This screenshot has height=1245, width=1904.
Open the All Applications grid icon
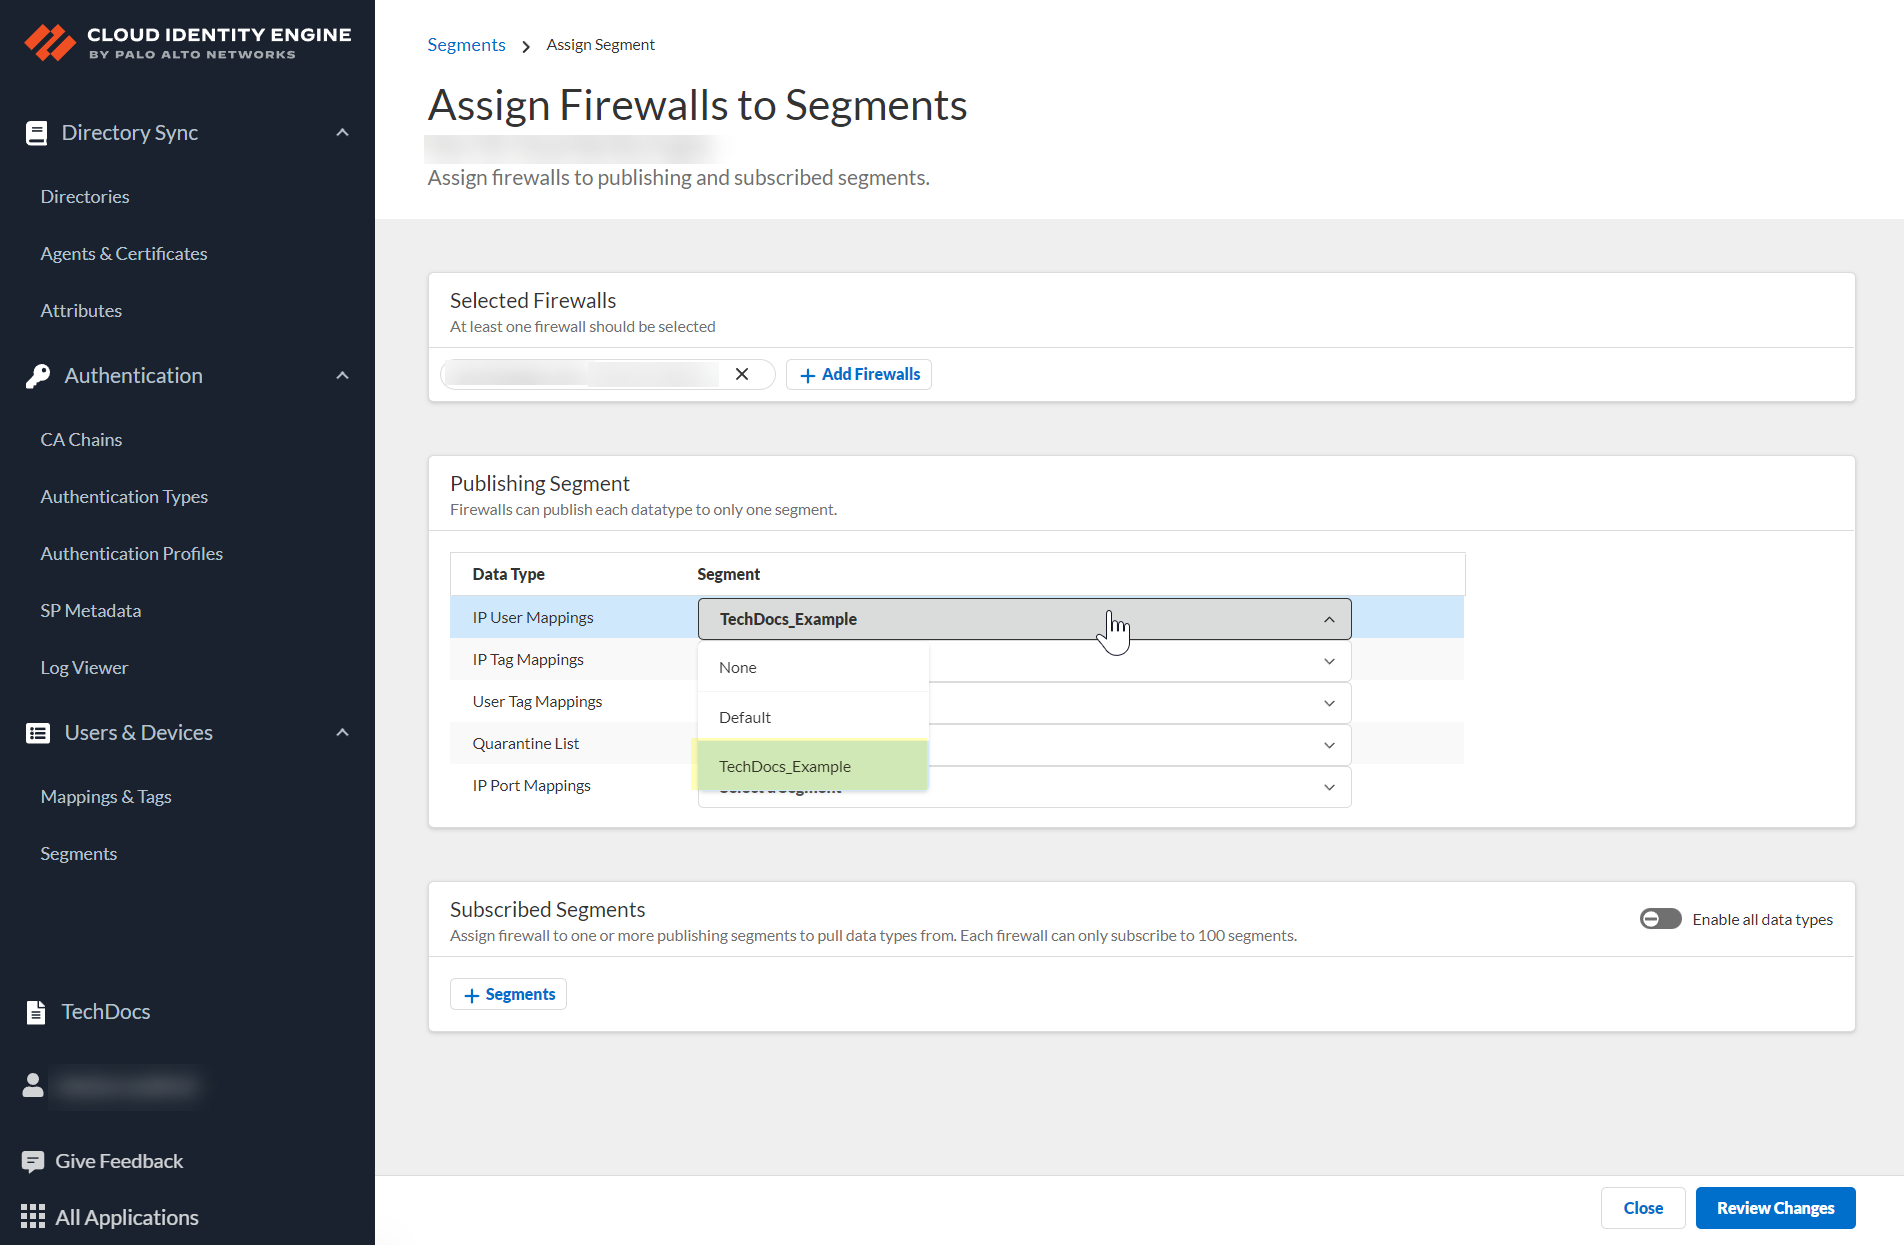point(33,1217)
